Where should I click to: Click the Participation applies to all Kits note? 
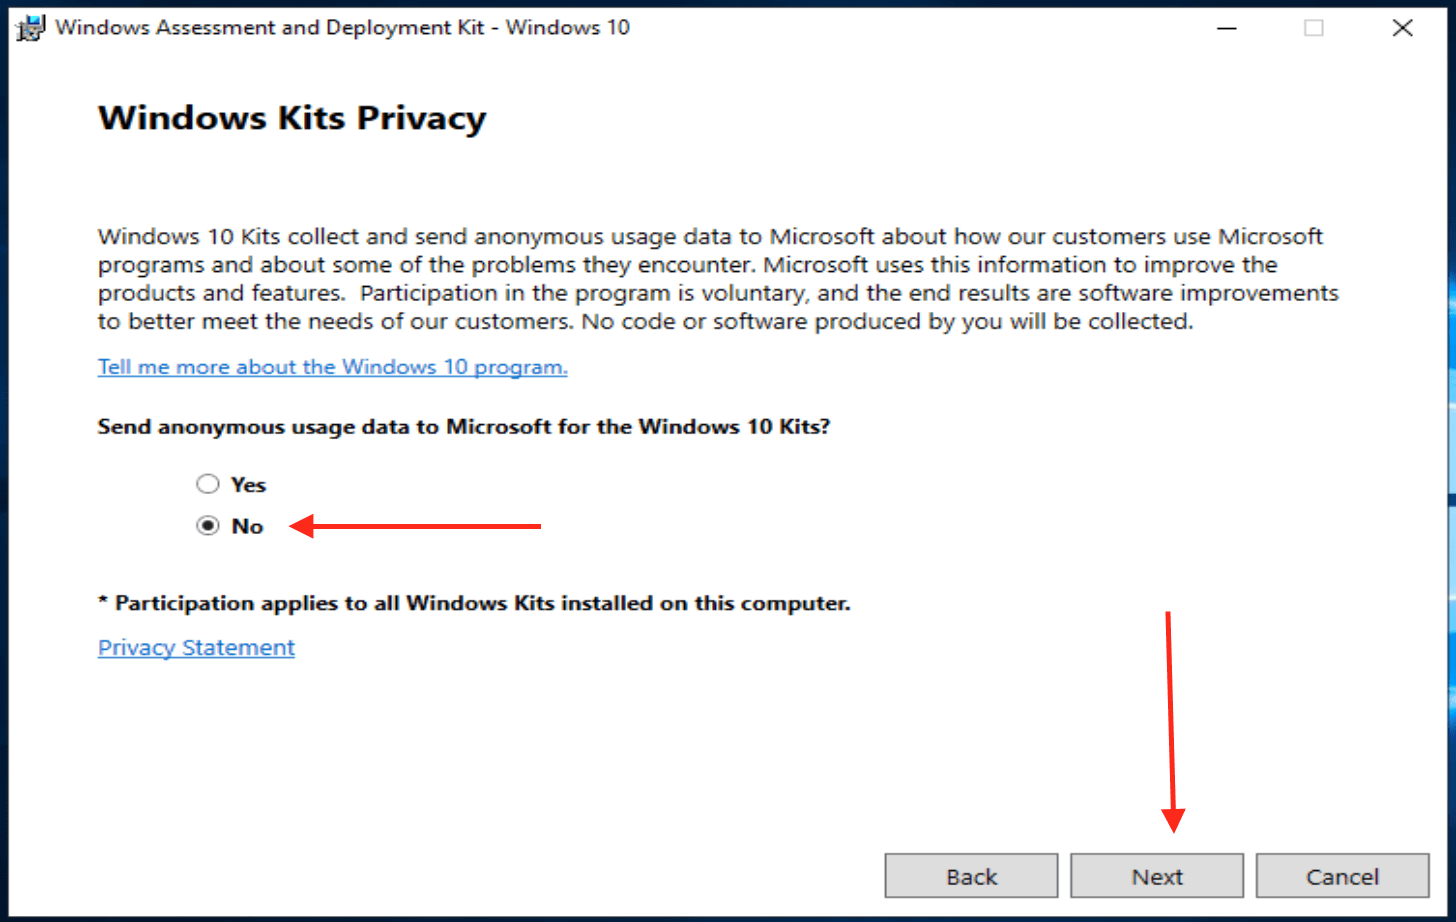(x=474, y=603)
